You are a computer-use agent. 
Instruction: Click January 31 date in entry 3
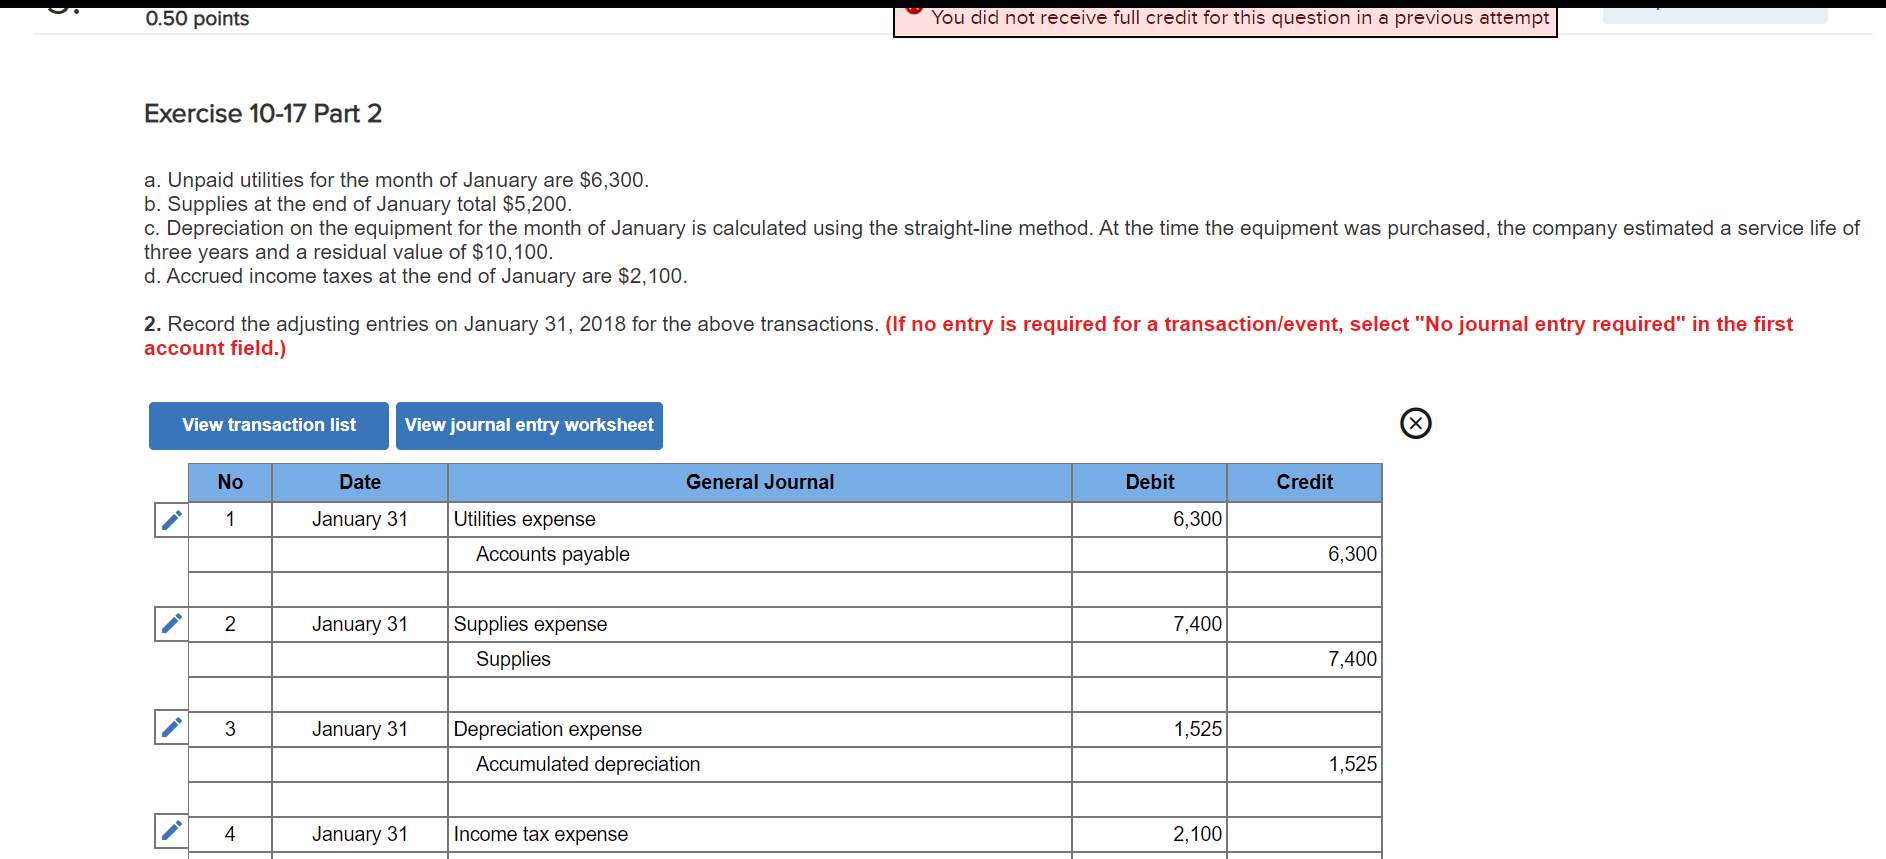360,729
